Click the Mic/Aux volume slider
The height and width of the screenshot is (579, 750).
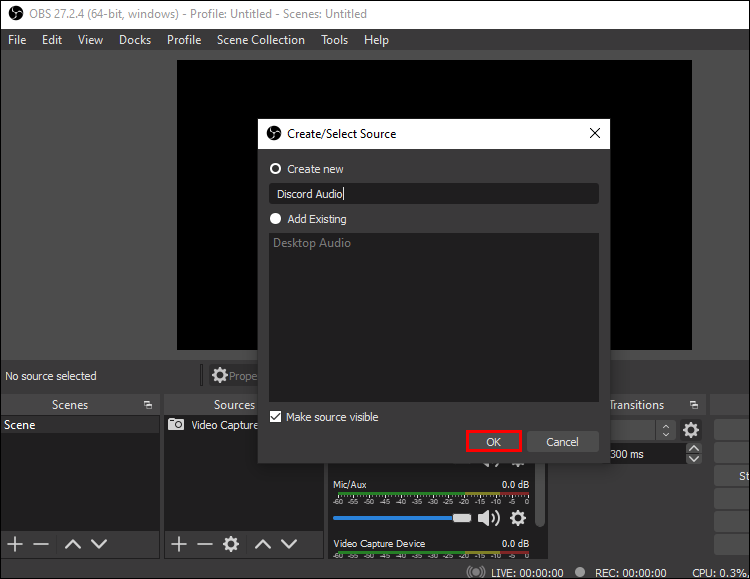tap(400, 518)
